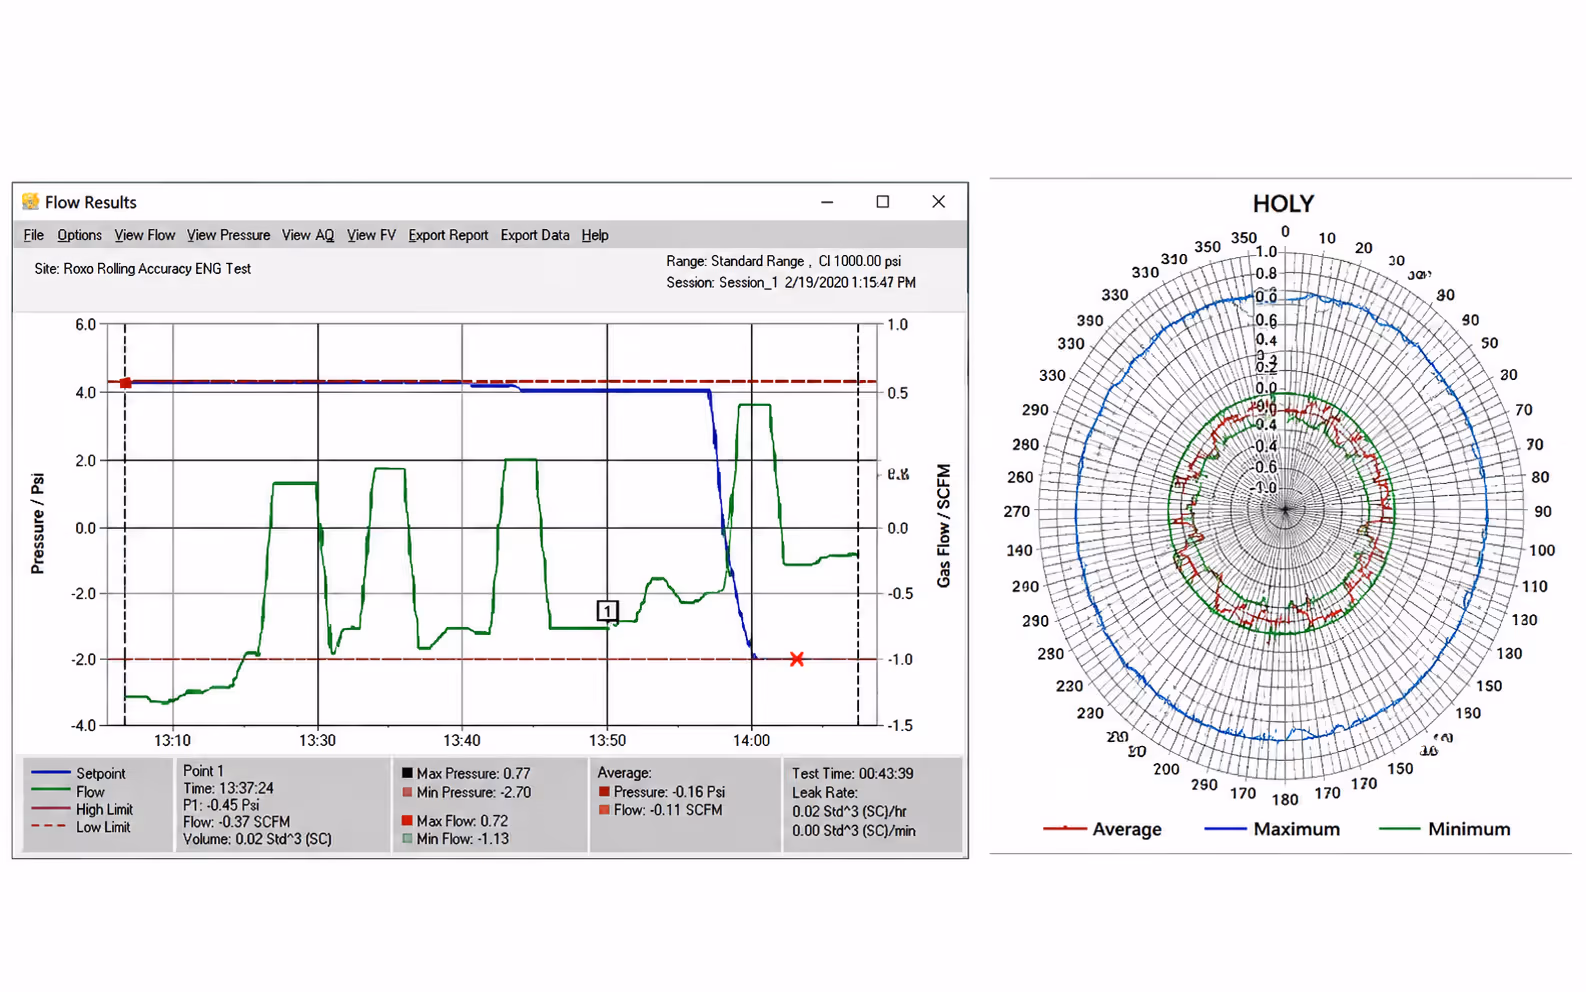Click the 'Time: 13:37:24' point value
Screen dimensions: 1586x992
[x=228, y=788]
